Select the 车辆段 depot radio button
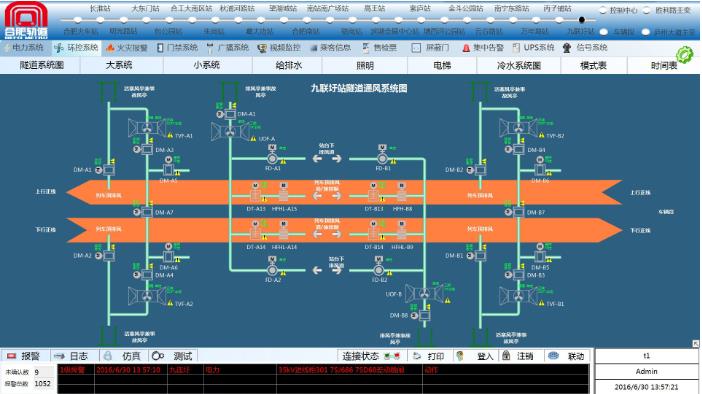 click(604, 32)
